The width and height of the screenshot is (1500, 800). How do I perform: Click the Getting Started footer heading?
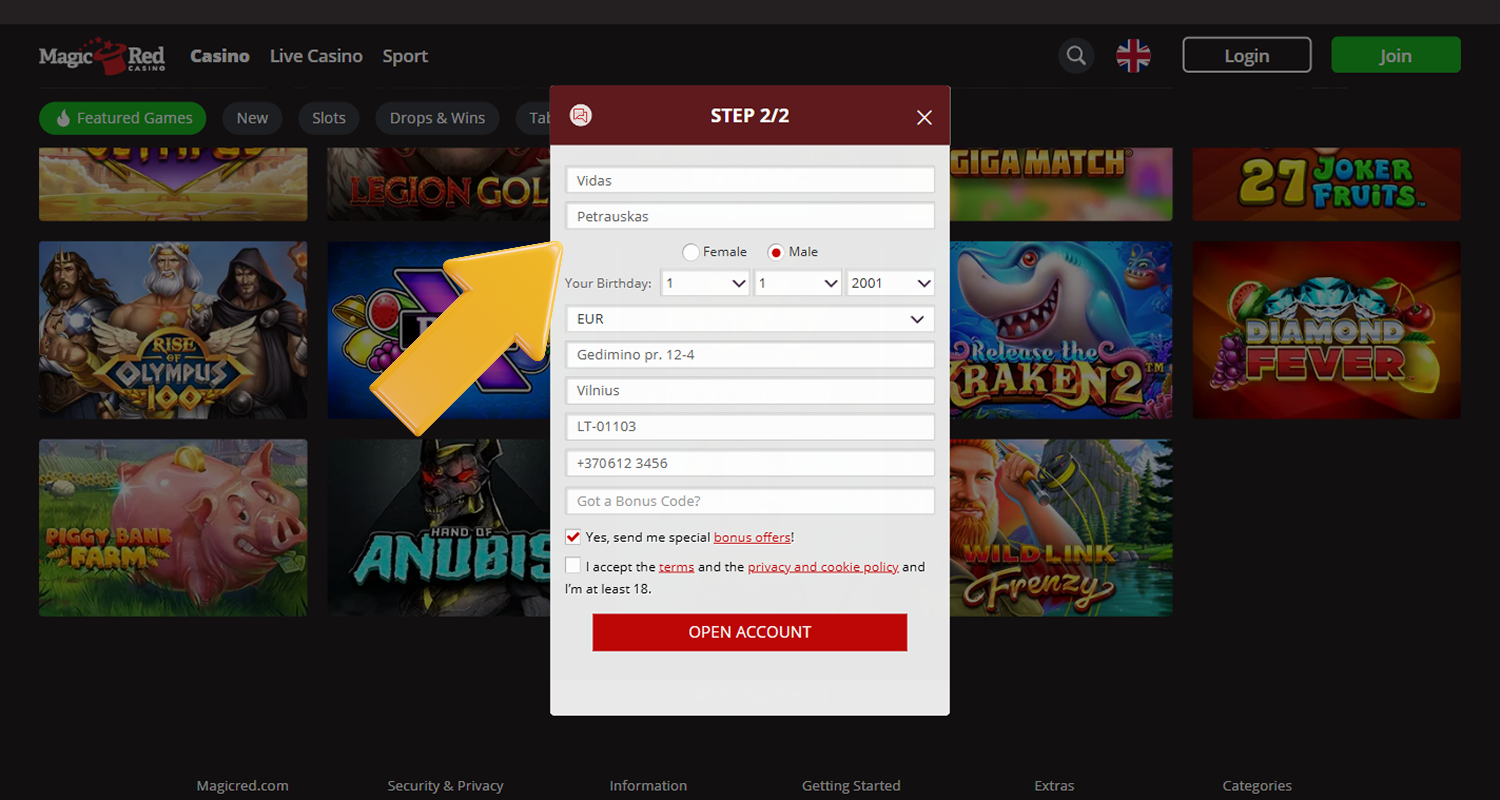(851, 786)
